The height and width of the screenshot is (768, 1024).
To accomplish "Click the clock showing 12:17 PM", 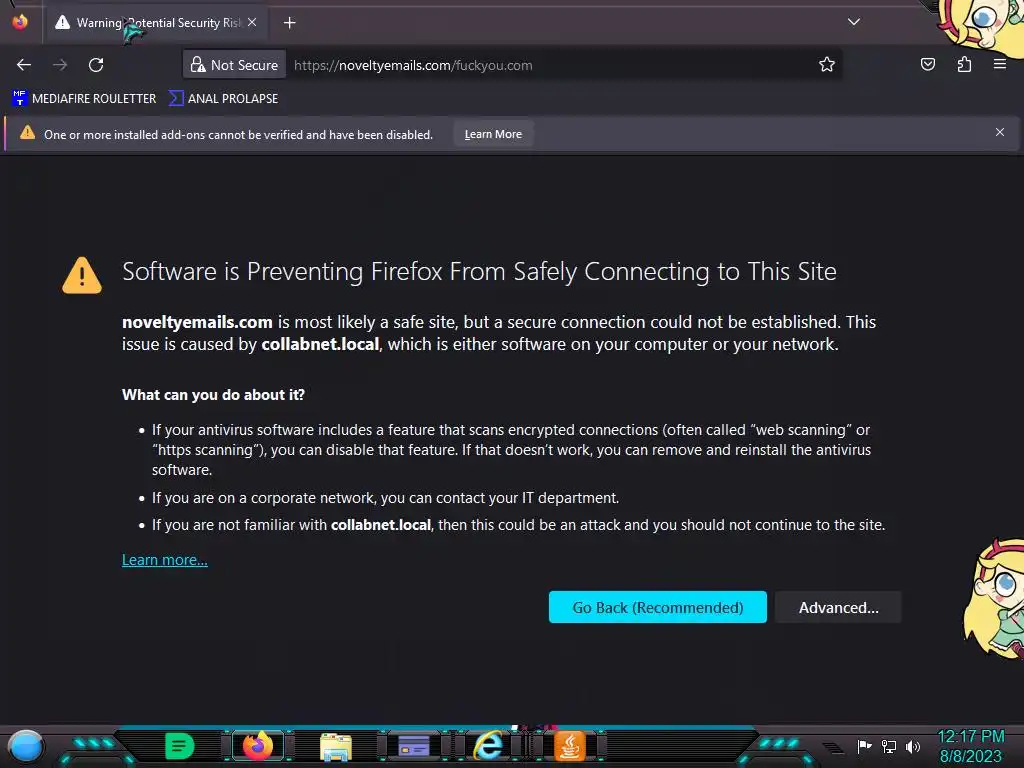I will tap(970, 737).
